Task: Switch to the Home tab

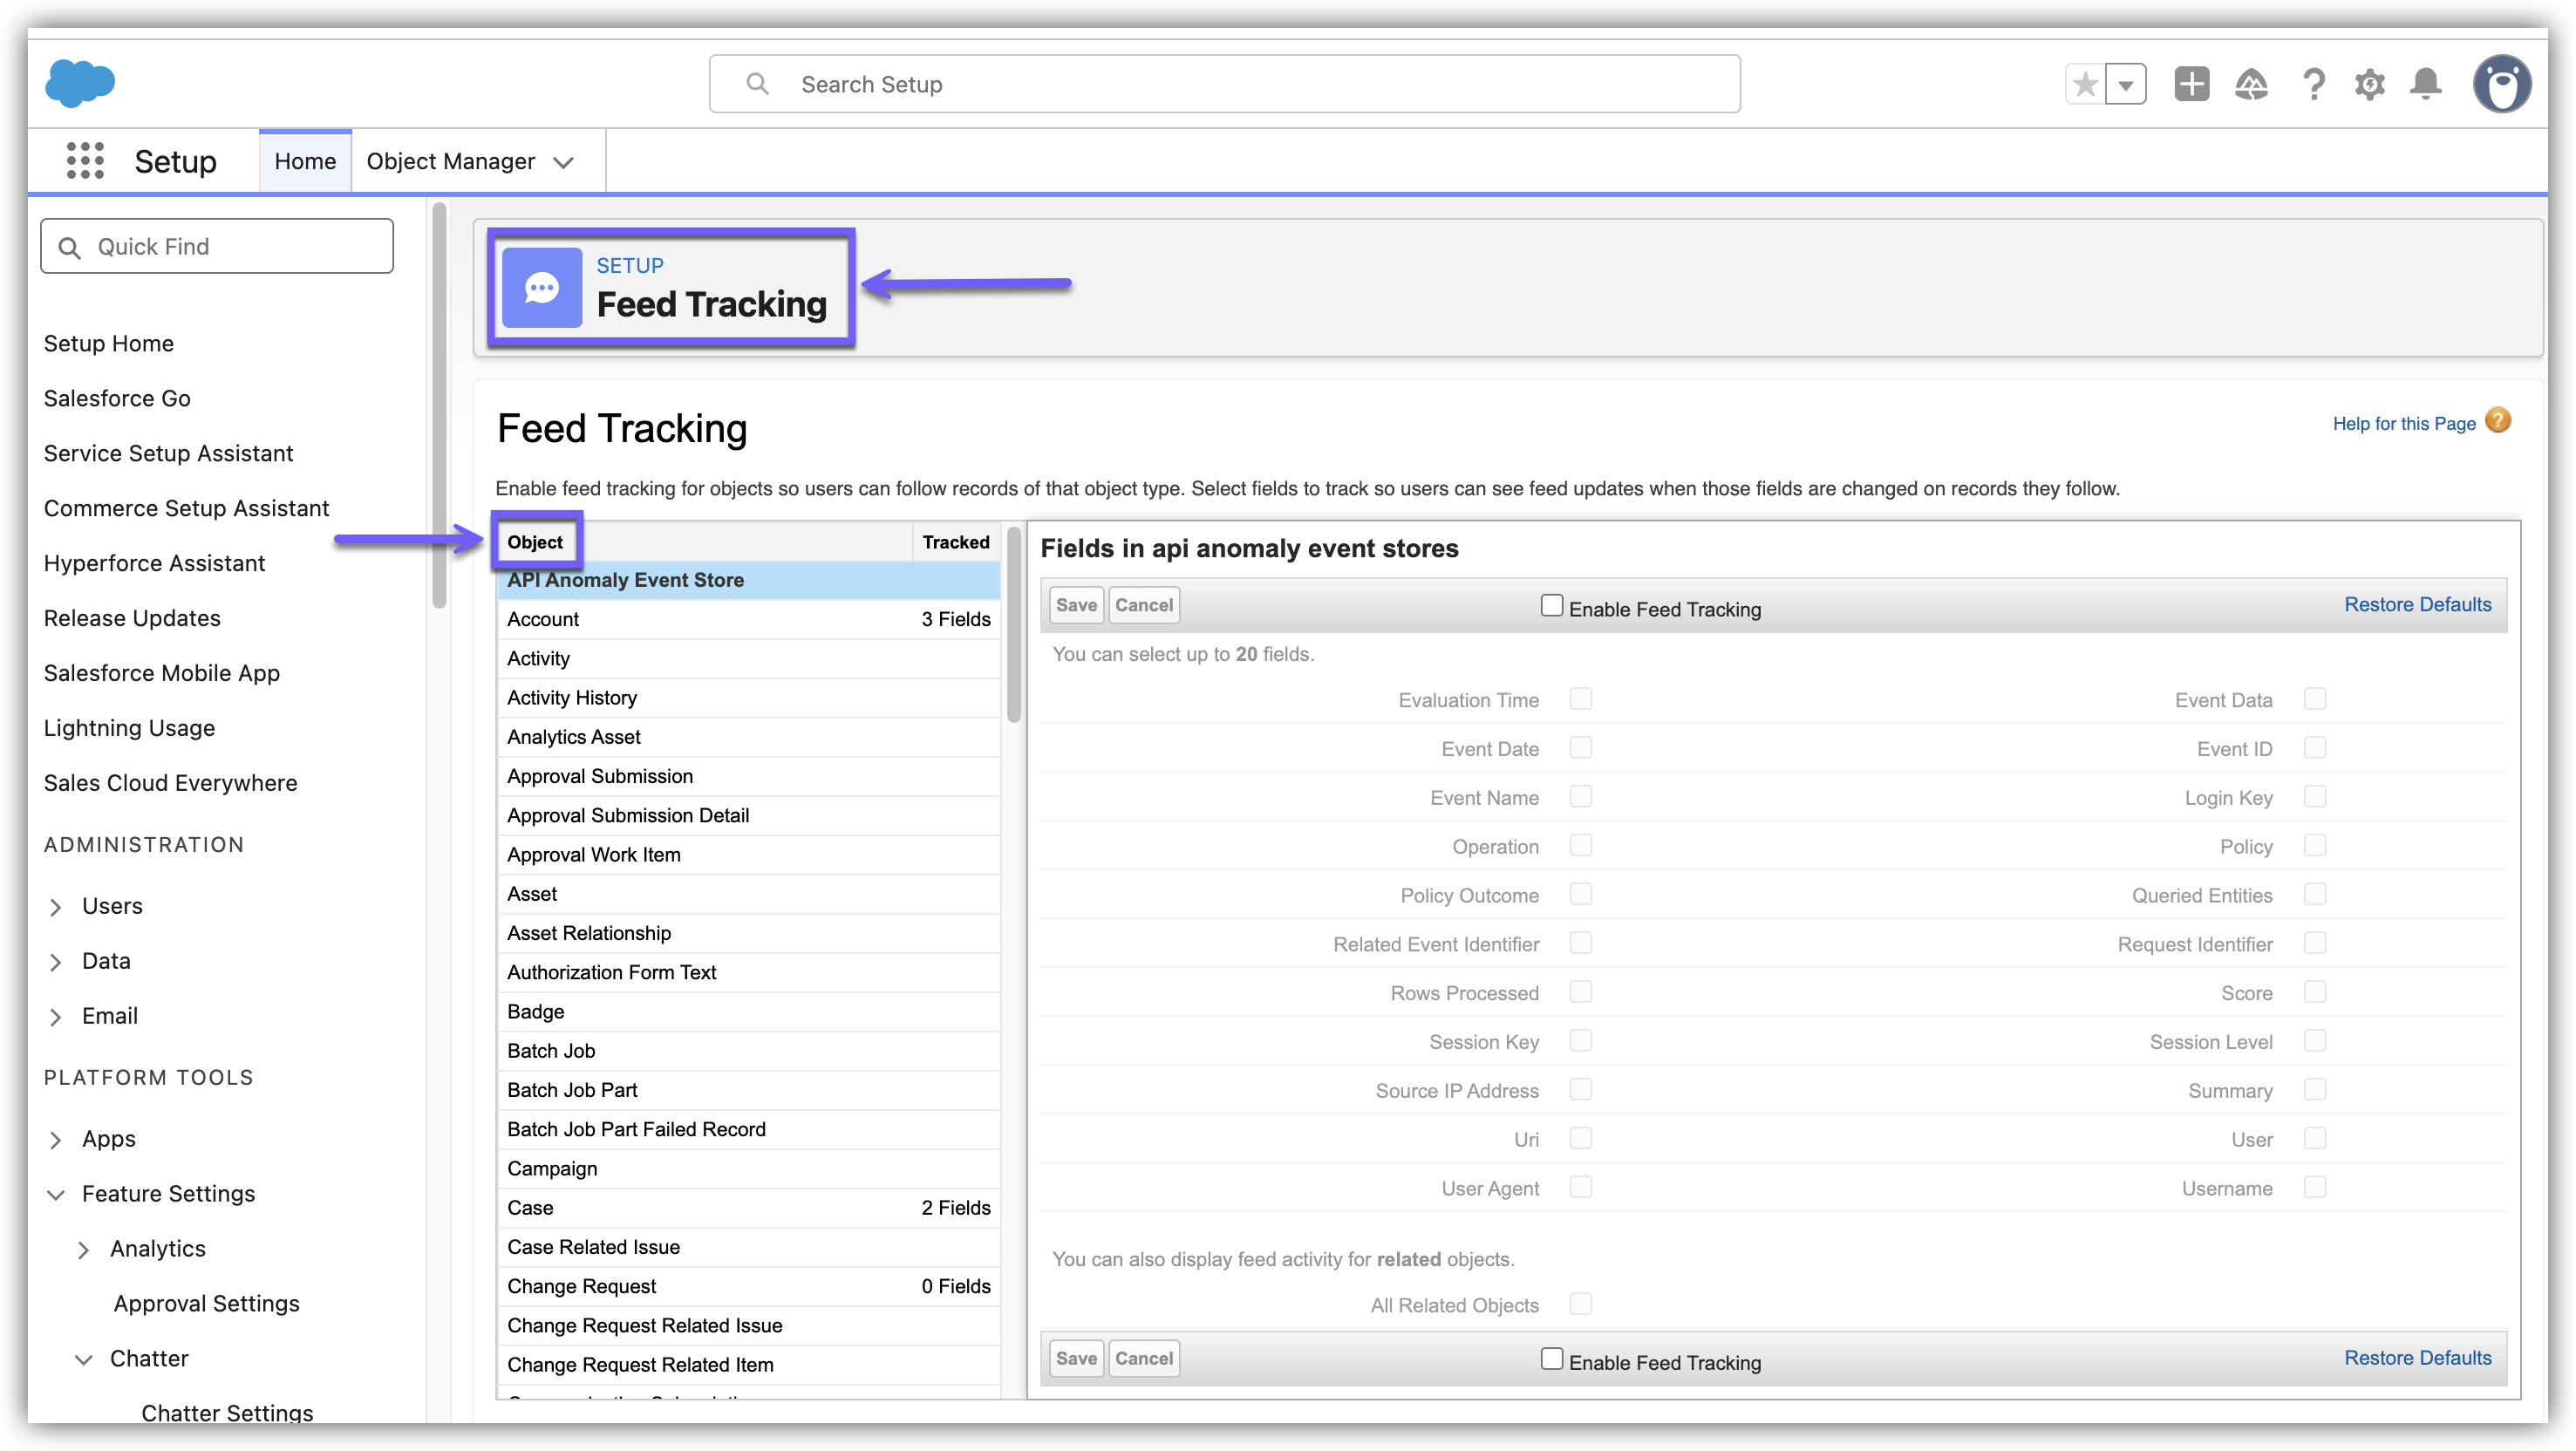Action: tap(305, 161)
